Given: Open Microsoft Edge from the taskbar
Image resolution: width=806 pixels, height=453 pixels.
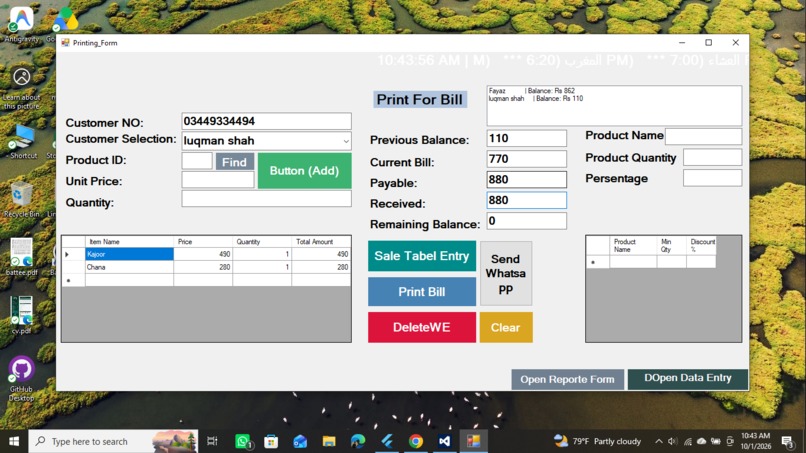Looking at the screenshot, I should coord(358,441).
